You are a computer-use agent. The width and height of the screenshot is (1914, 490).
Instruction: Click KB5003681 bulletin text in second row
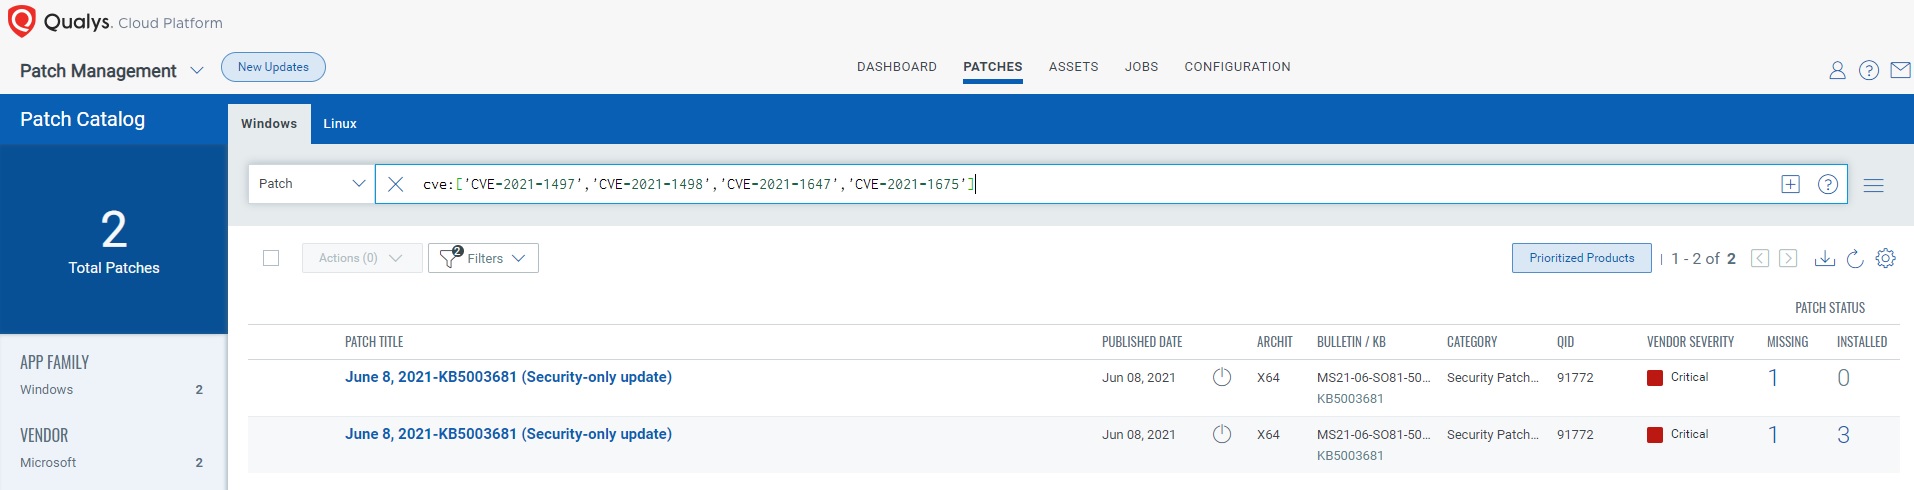[x=1350, y=456]
